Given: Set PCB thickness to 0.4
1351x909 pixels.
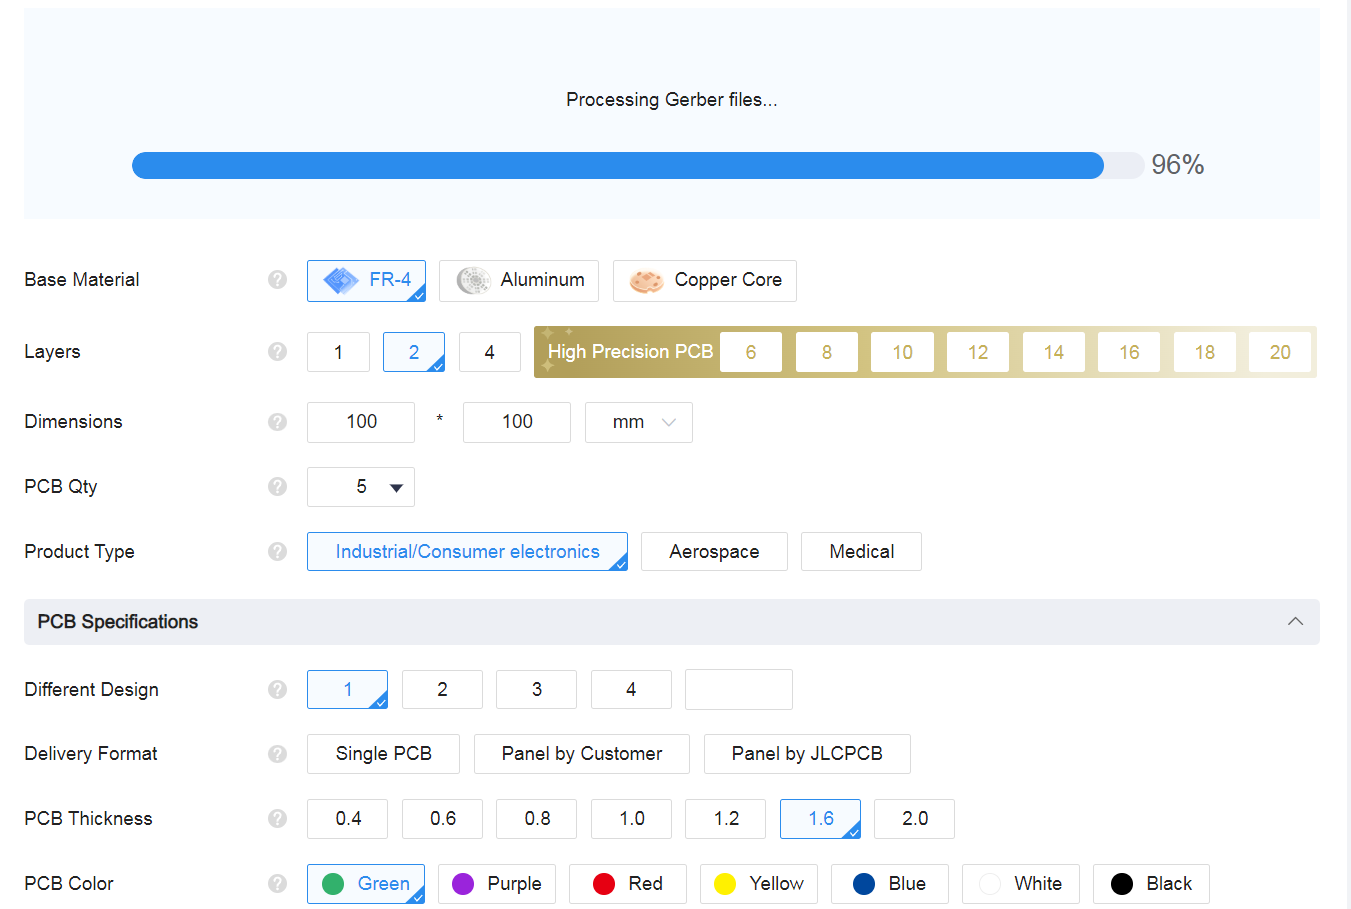Looking at the screenshot, I should 348,819.
